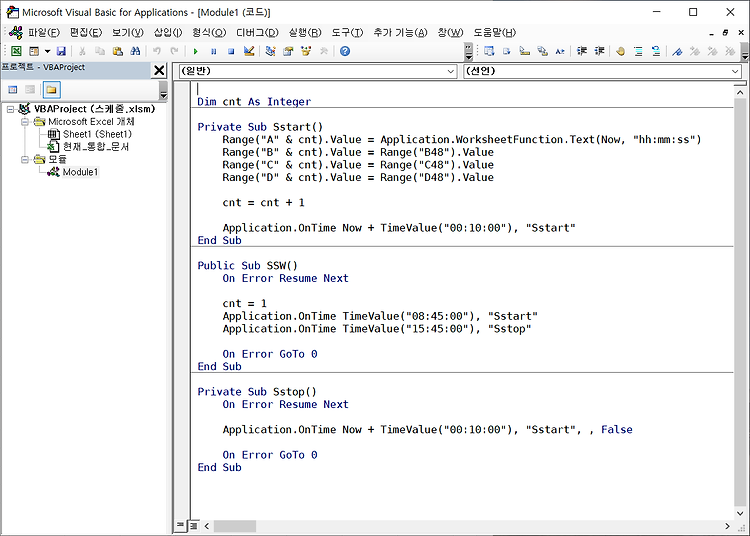Click the Outdent icon

tap(599, 51)
